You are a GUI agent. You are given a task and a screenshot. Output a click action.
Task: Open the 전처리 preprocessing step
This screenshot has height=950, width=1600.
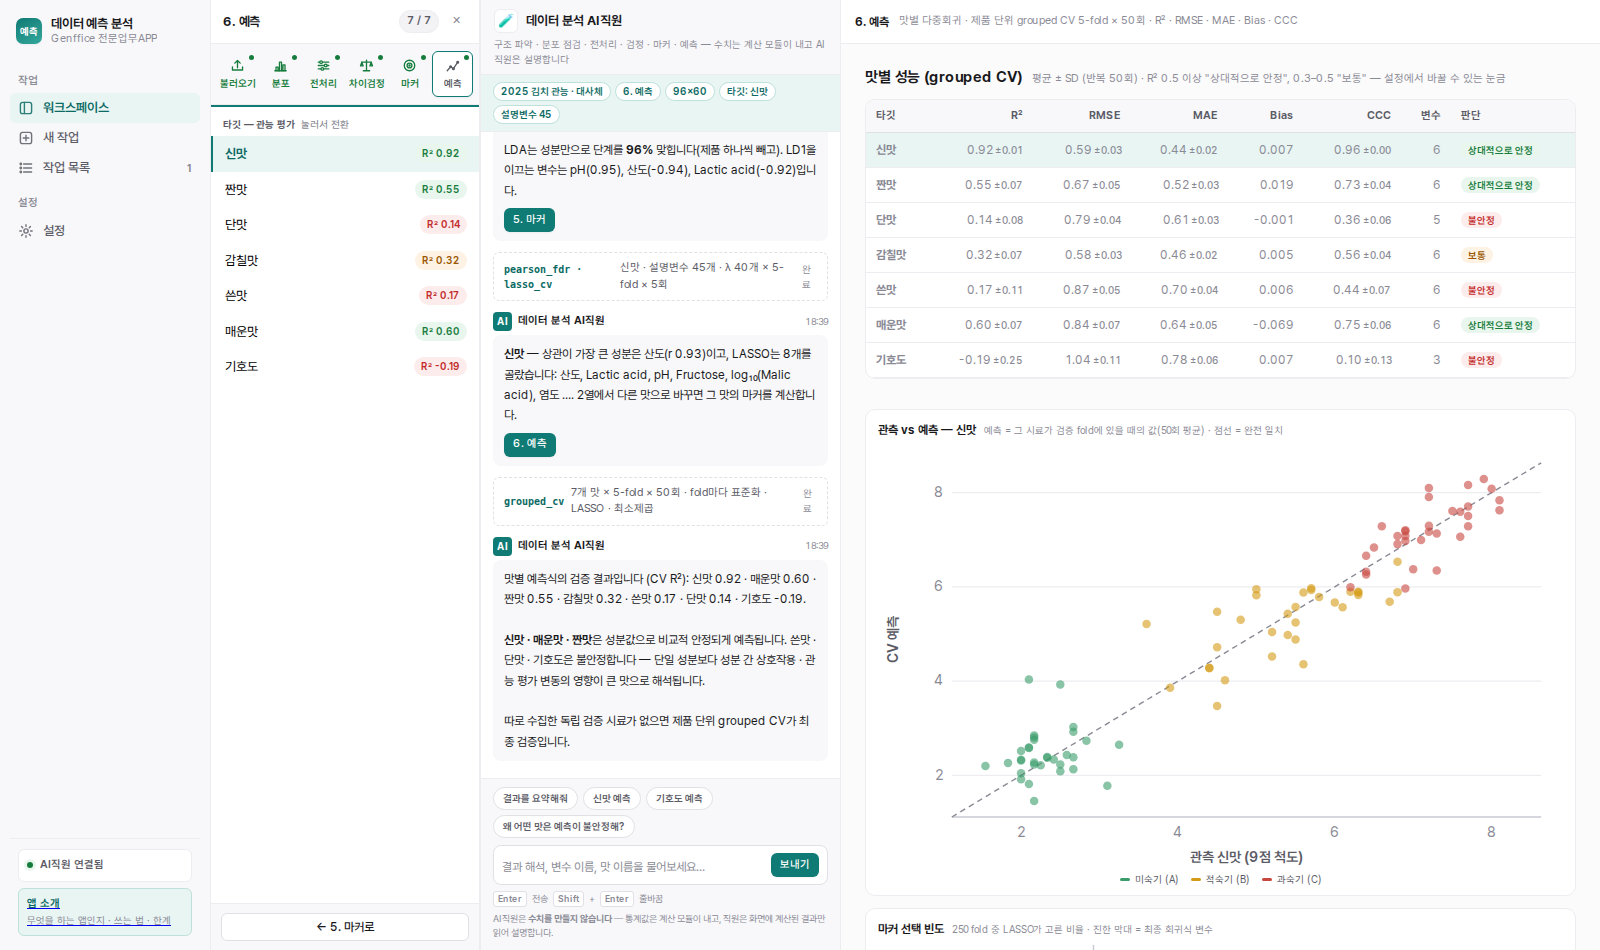click(323, 74)
